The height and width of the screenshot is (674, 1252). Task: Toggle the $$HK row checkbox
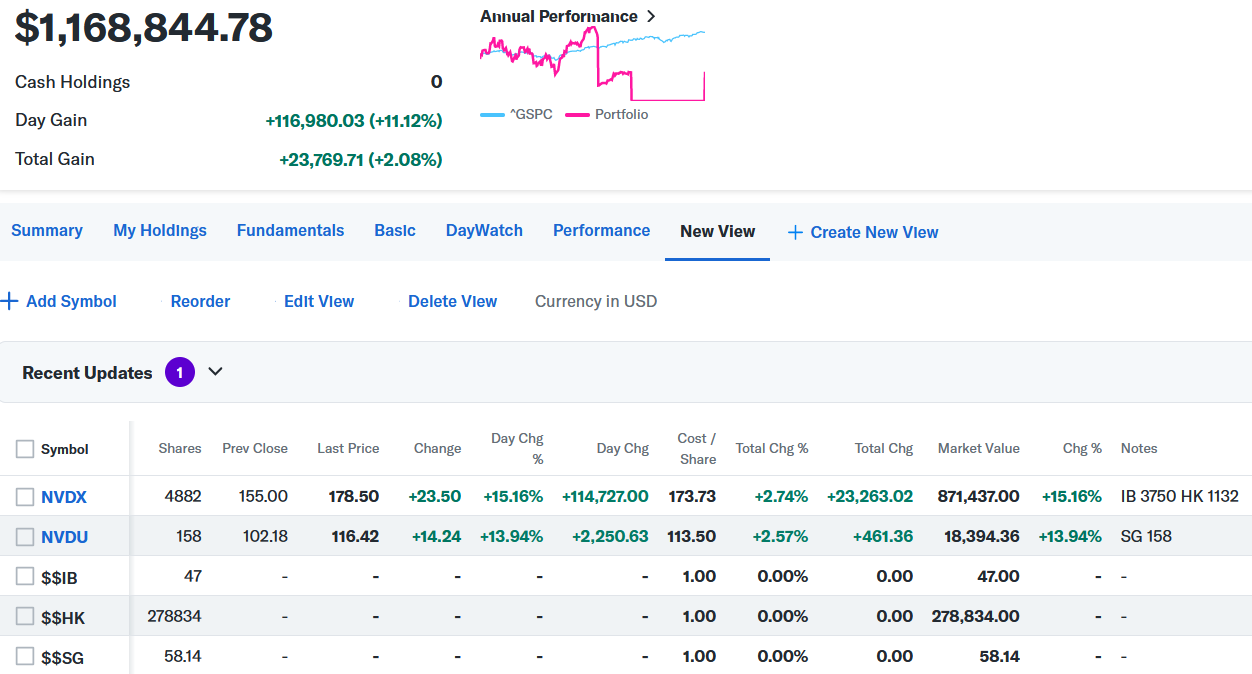(x=25, y=617)
